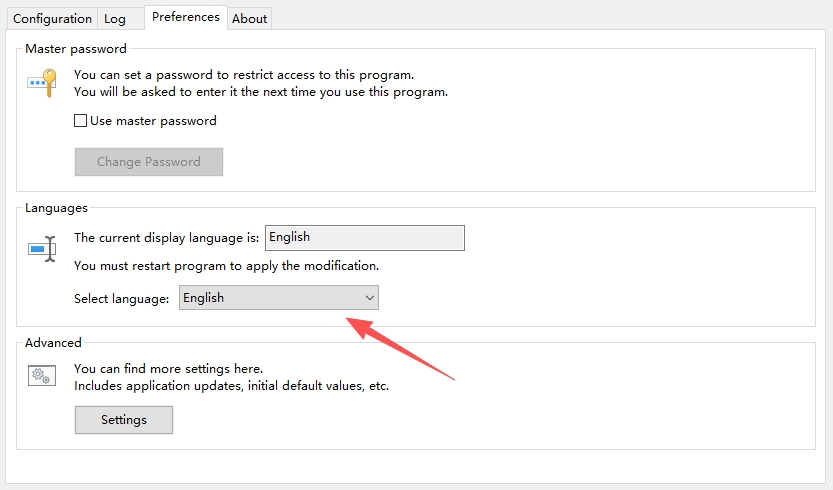Click the 'Select language:' label
Image resolution: width=833 pixels, height=490 pixels.
pyautogui.click(x=122, y=299)
